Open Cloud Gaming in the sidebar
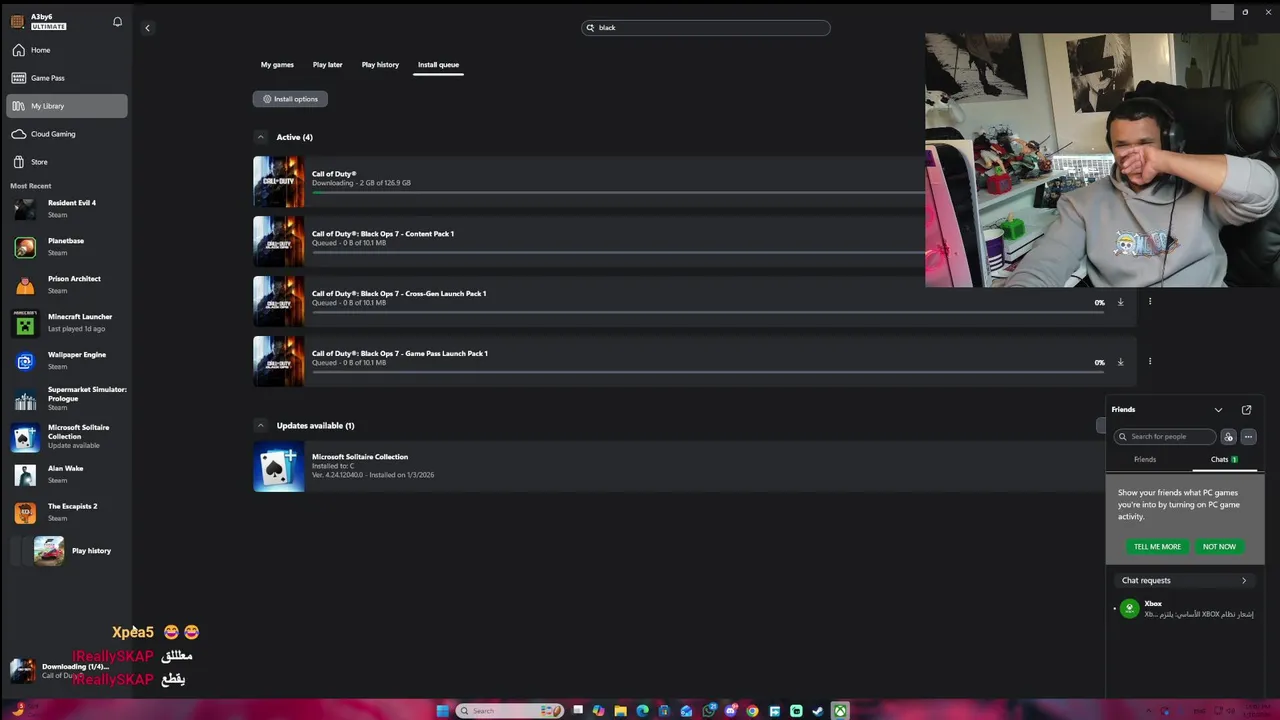1280x720 pixels. coord(66,134)
